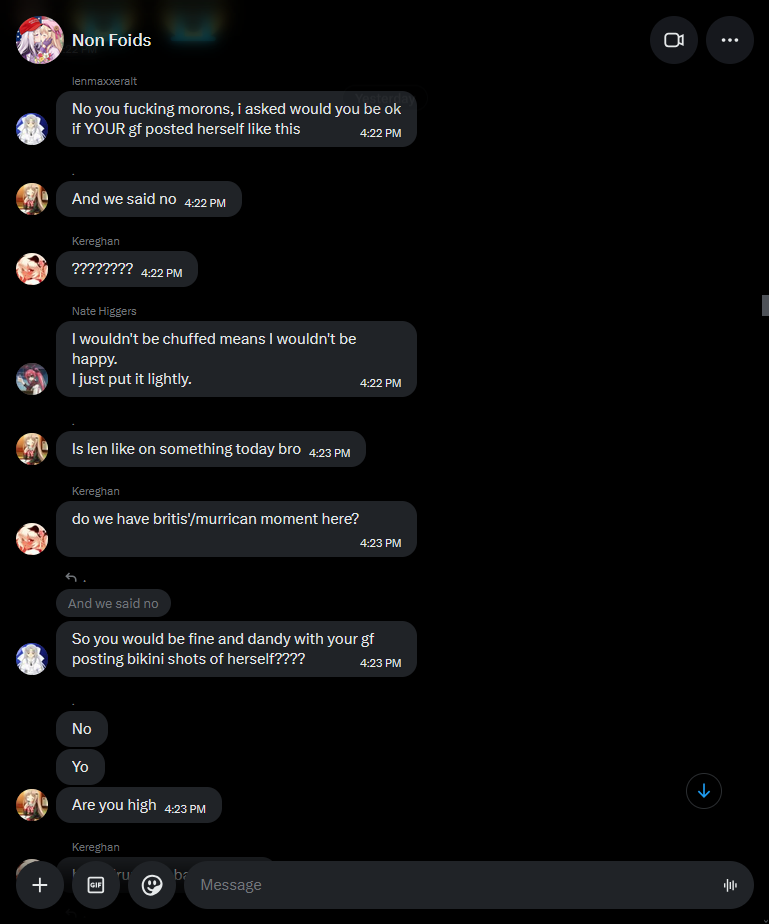Click the reply arrow icon above the quoted message
This screenshot has width=769, height=924.
pyautogui.click(x=71, y=577)
